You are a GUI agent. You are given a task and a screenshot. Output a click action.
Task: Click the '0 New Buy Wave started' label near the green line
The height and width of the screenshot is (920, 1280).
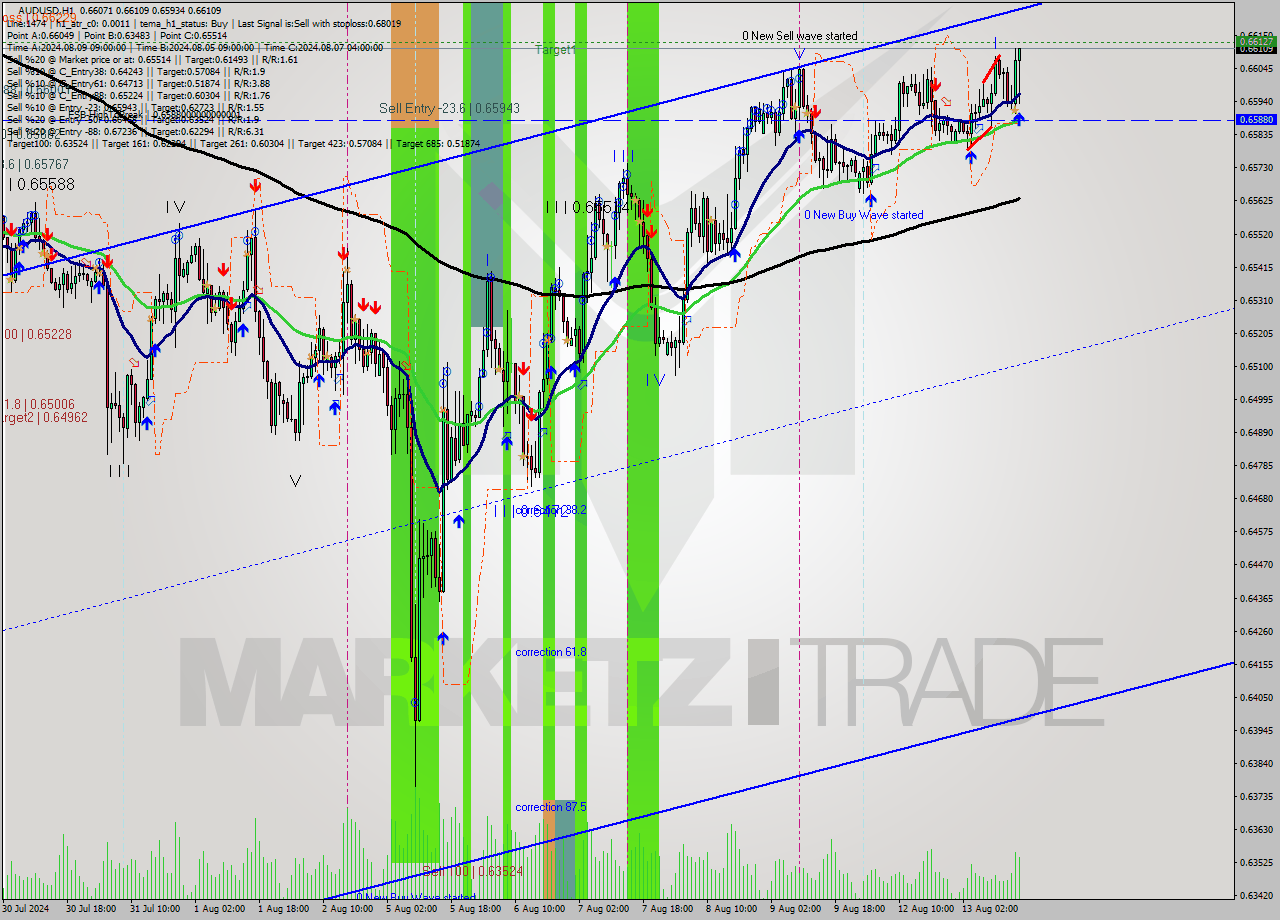[x=864, y=215]
